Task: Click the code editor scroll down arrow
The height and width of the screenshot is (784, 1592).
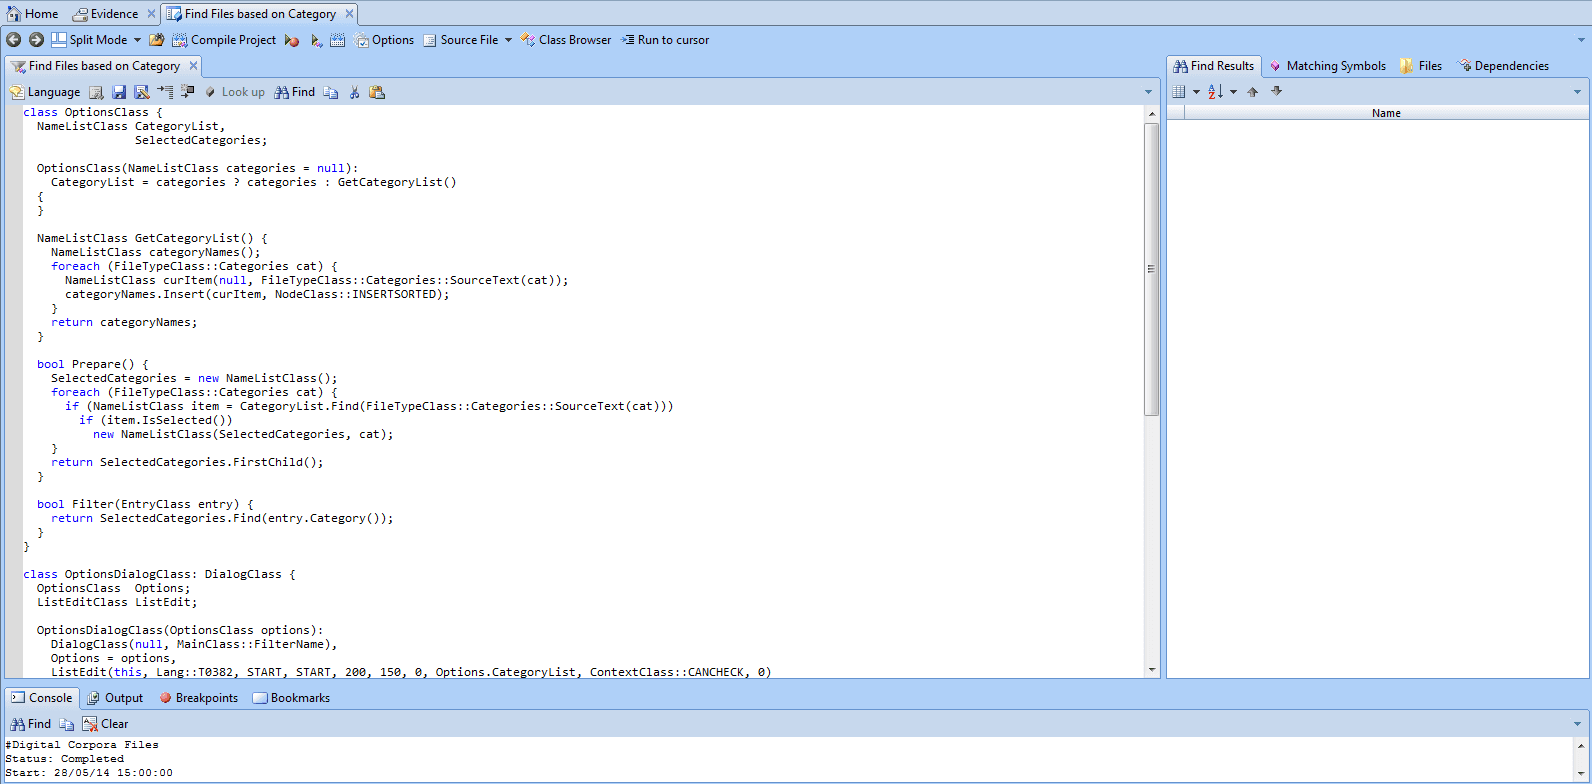Action: coord(1152,670)
